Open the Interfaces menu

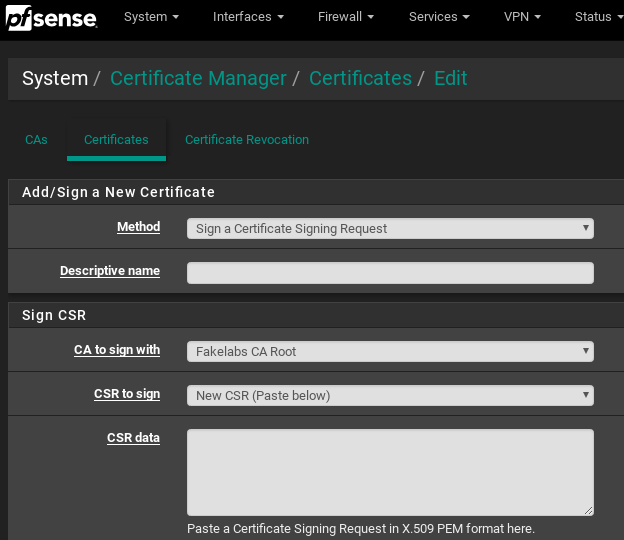click(248, 17)
